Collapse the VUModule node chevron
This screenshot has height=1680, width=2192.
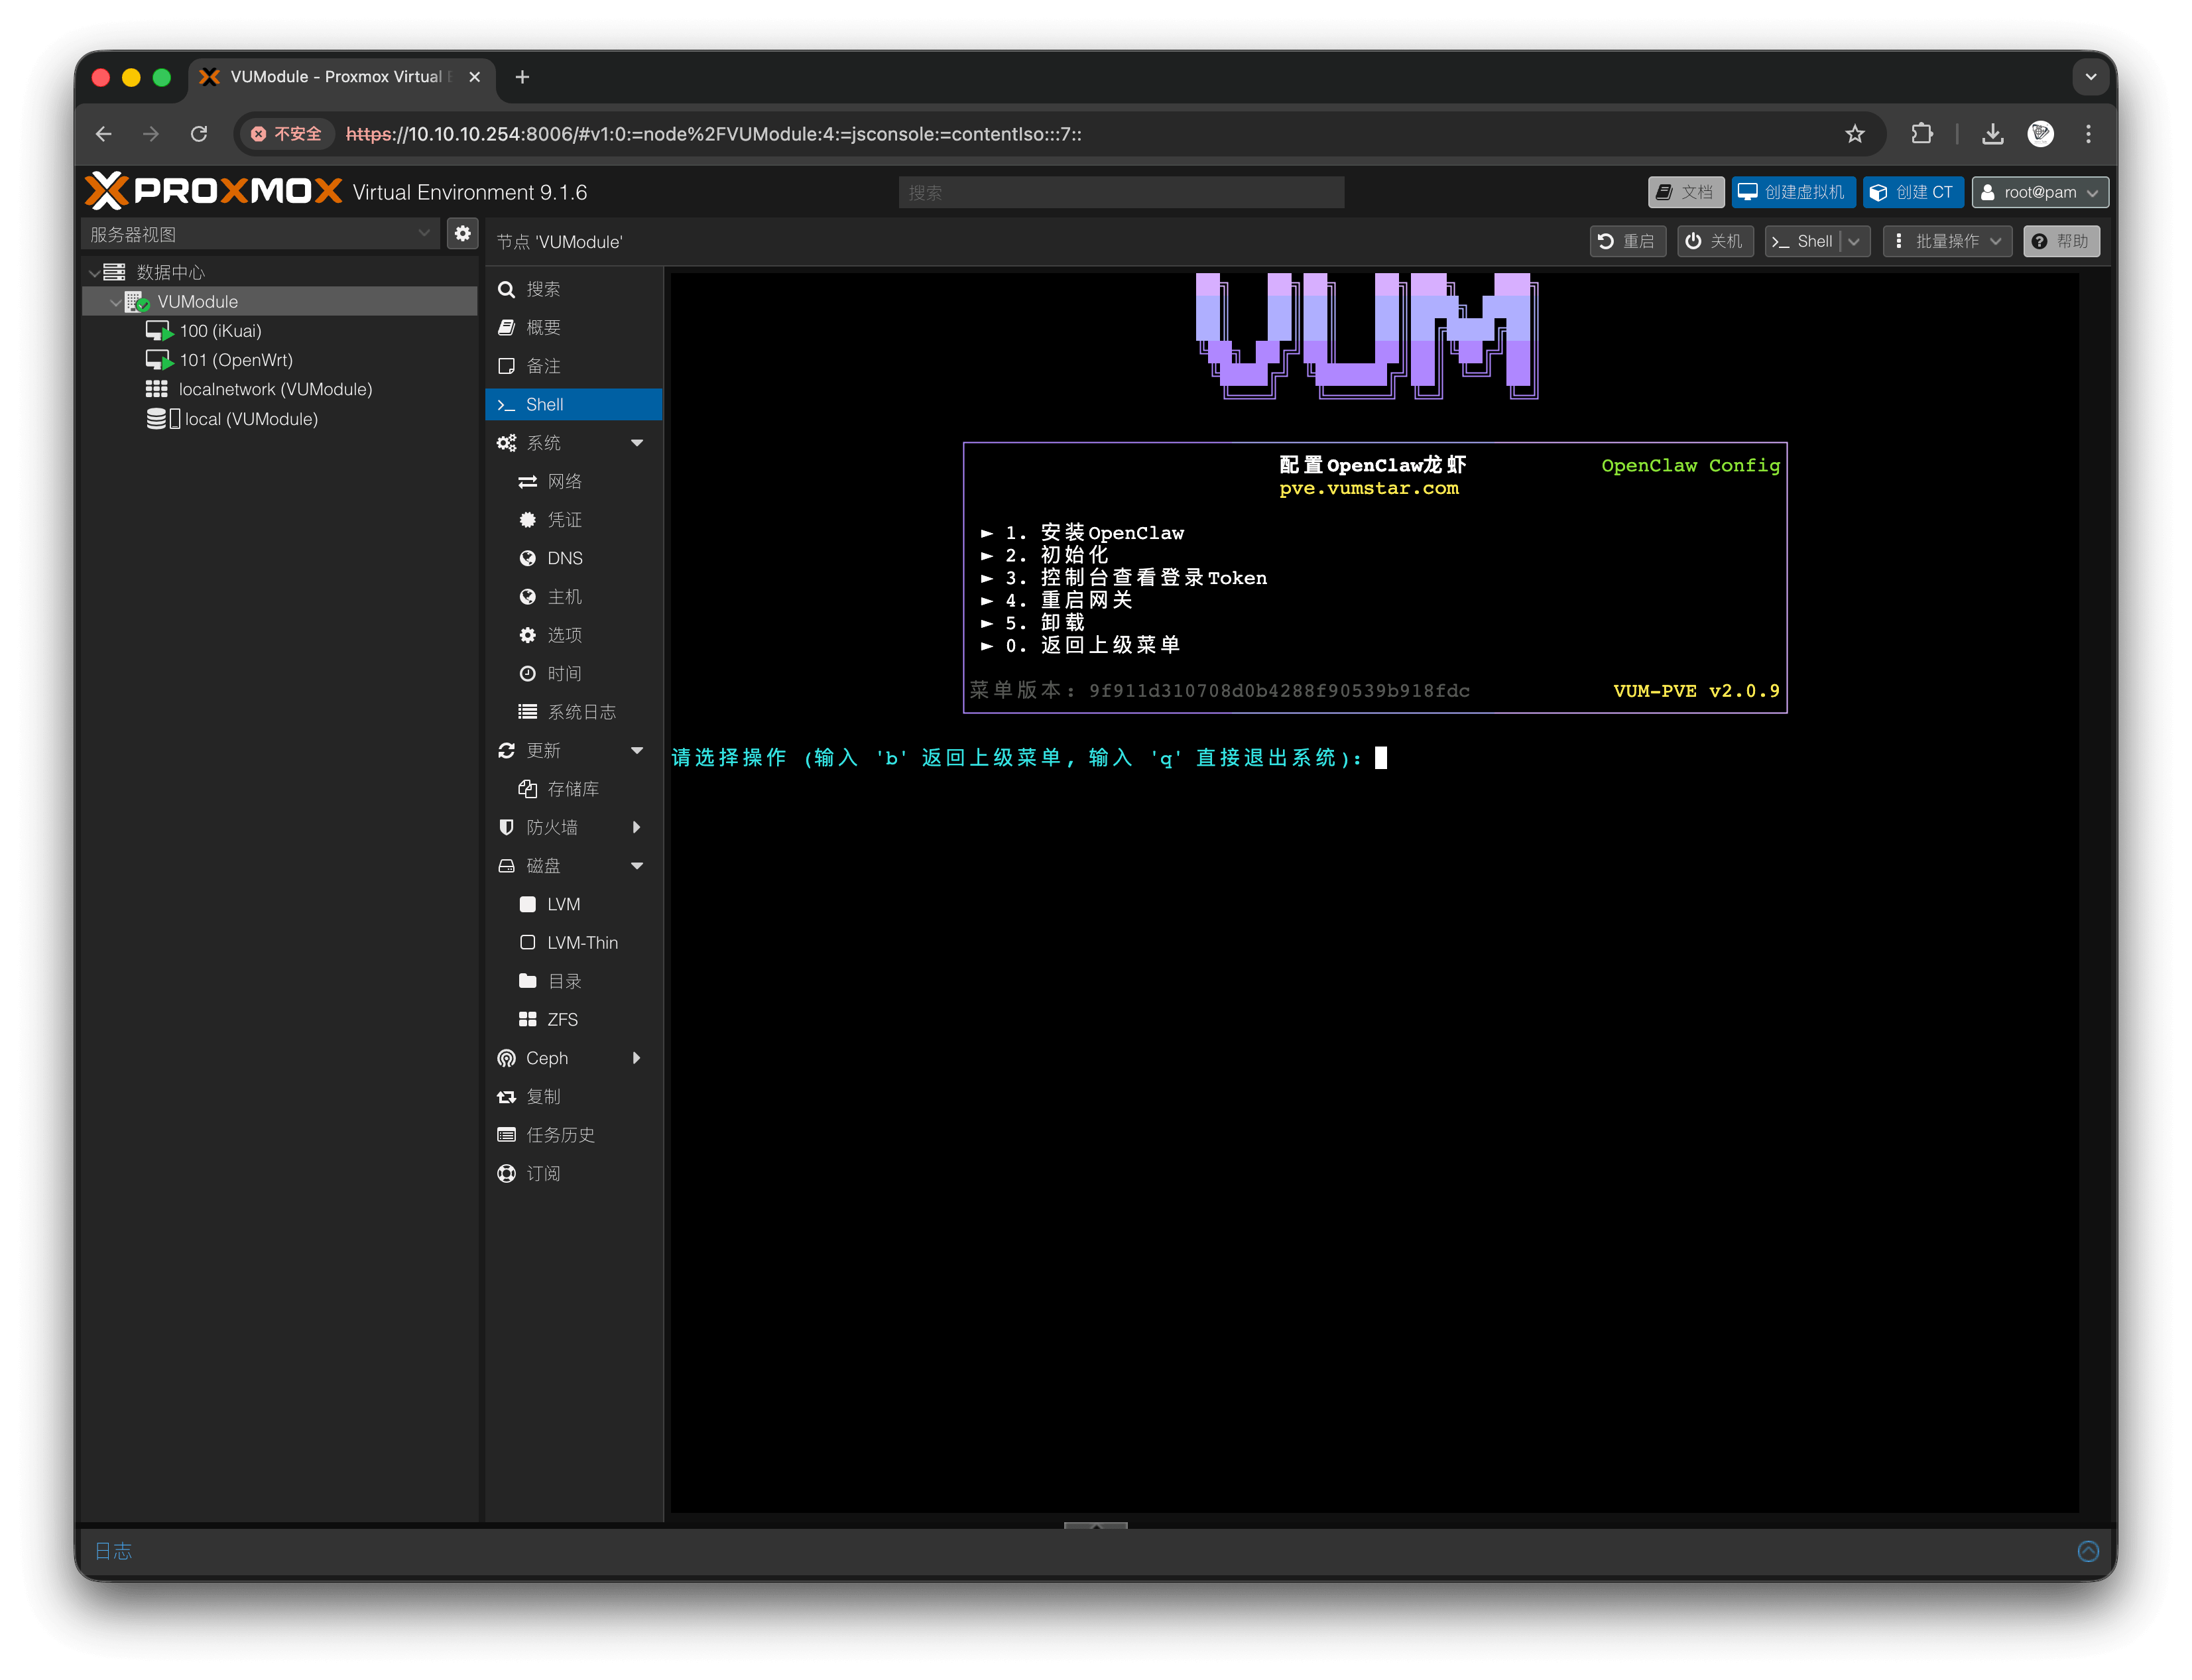tap(115, 302)
